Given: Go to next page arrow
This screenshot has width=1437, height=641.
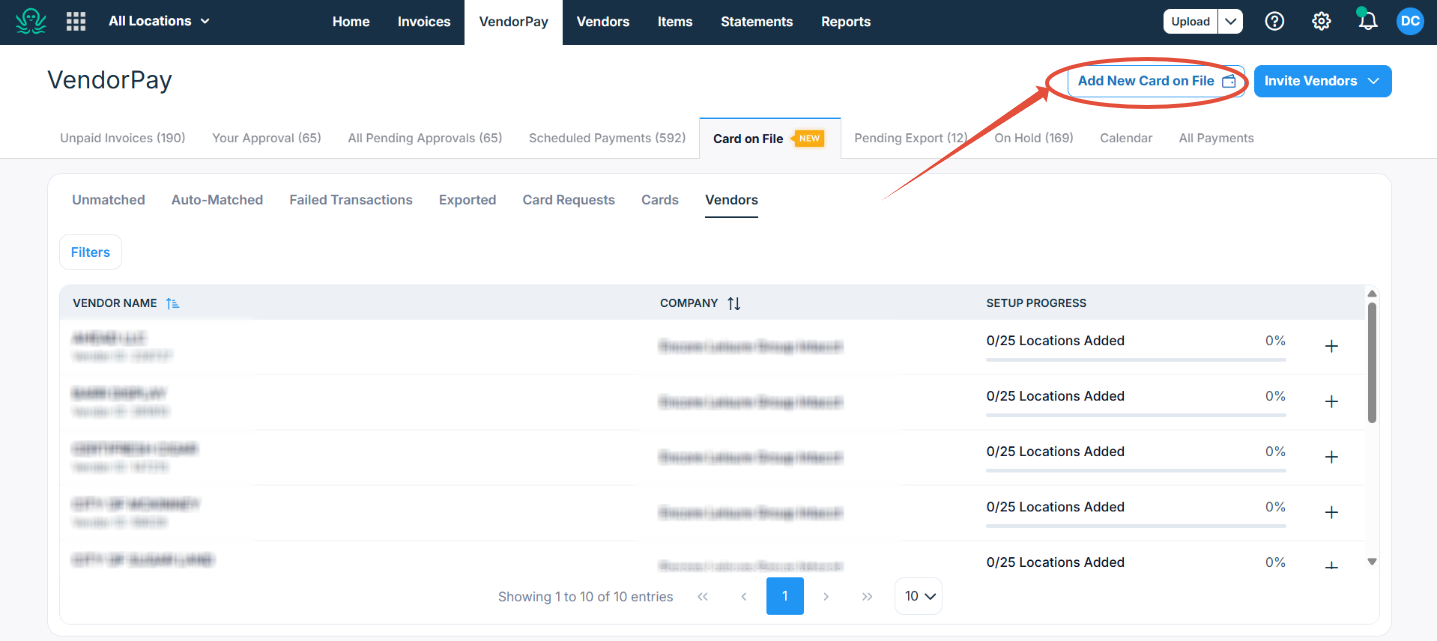Looking at the screenshot, I should click(x=826, y=596).
